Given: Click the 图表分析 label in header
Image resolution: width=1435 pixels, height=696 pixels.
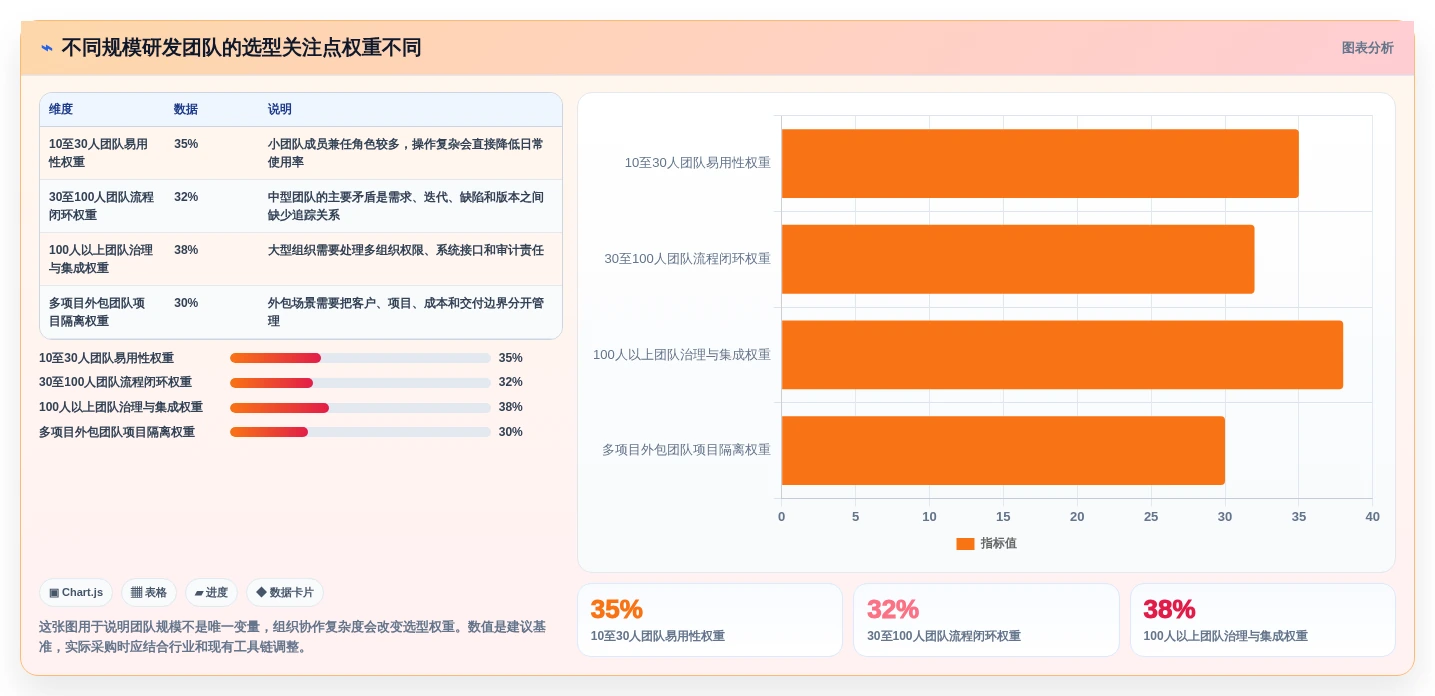Looking at the screenshot, I should point(1367,48).
